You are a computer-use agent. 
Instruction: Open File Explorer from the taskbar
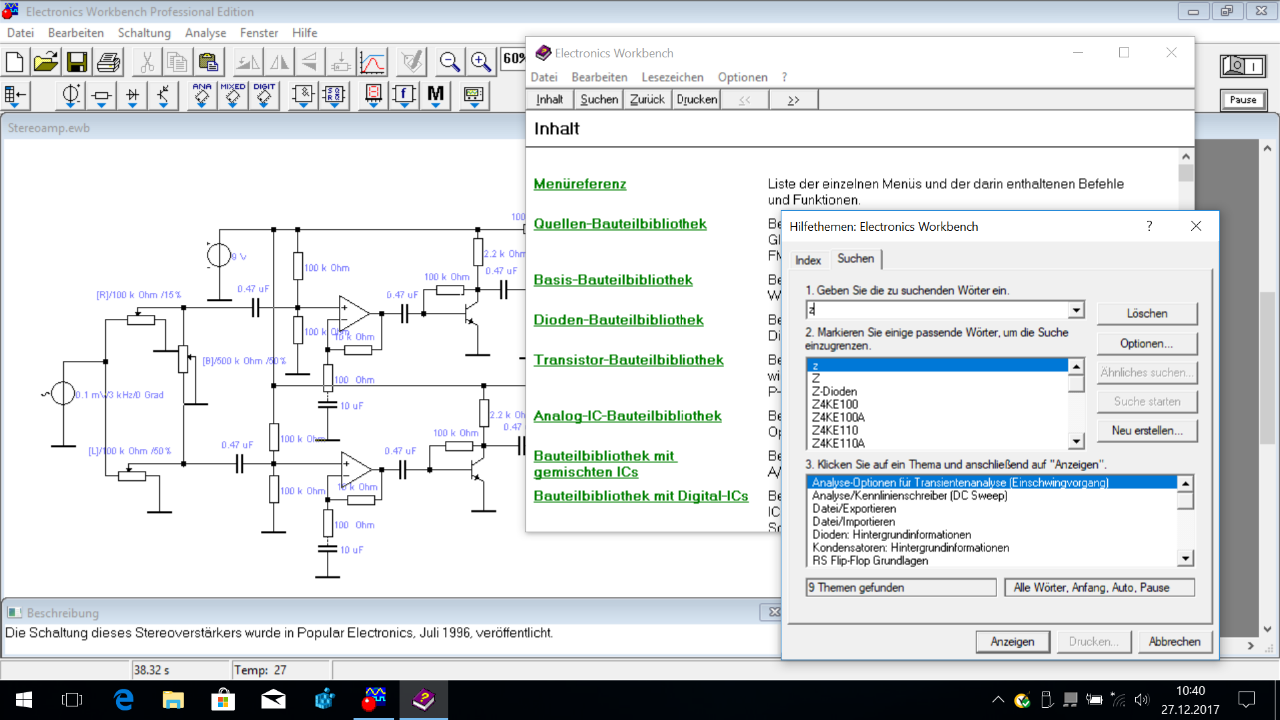coord(174,700)
